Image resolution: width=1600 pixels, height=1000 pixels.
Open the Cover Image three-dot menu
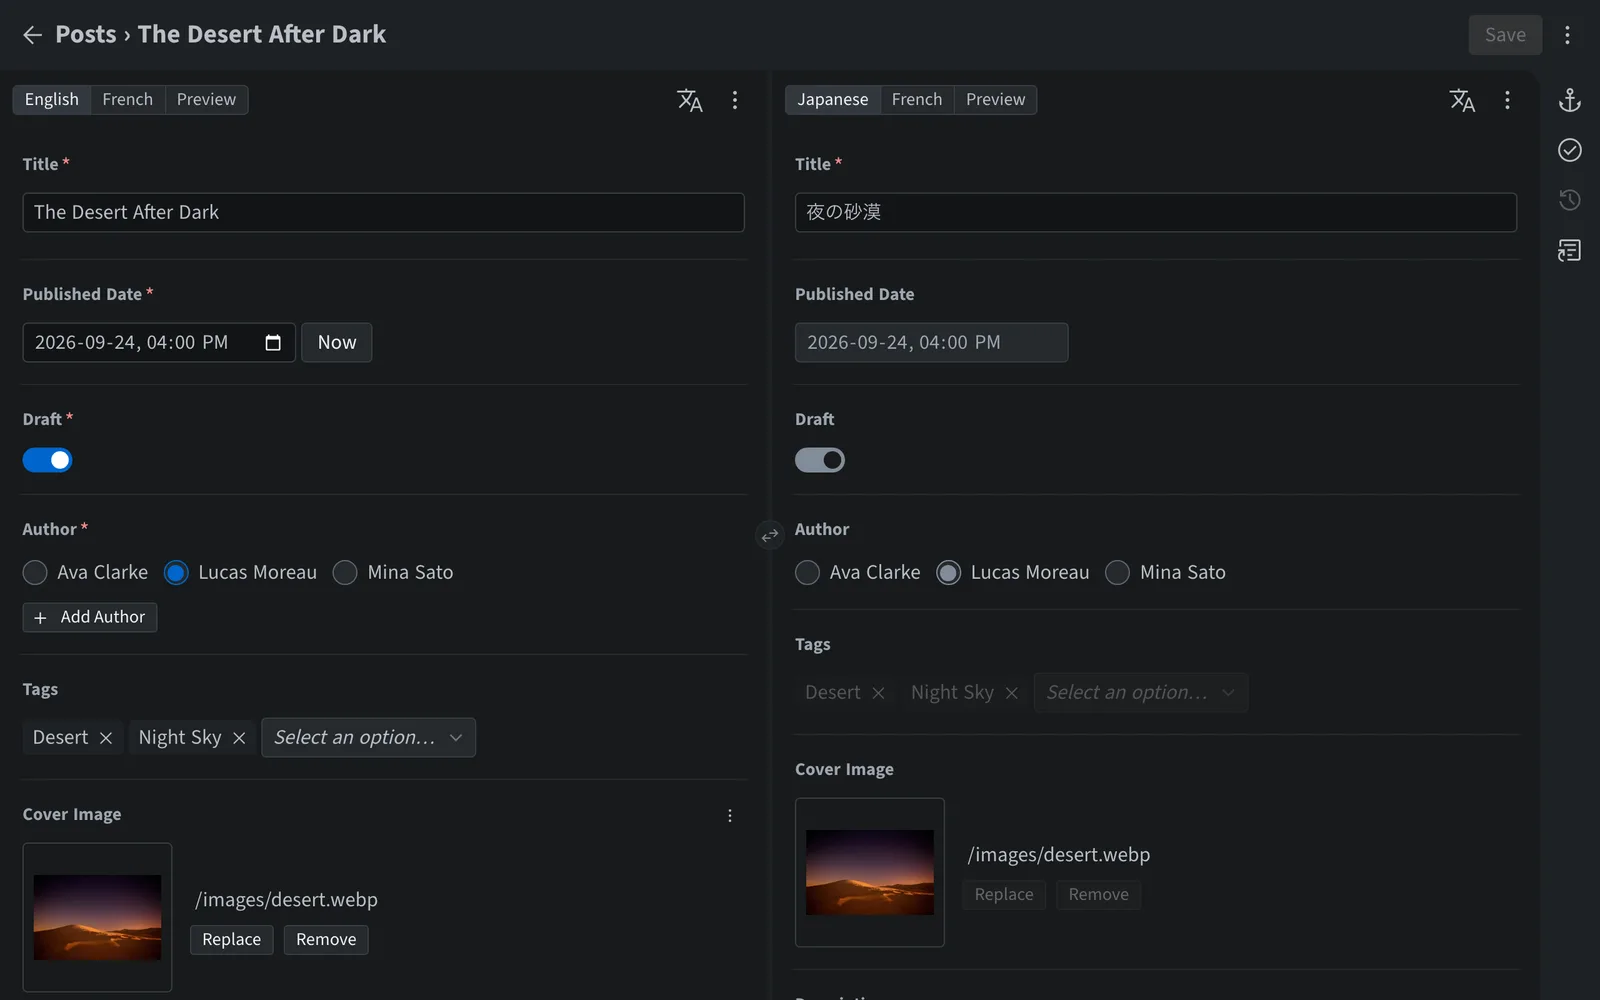(x=730, y=816)
